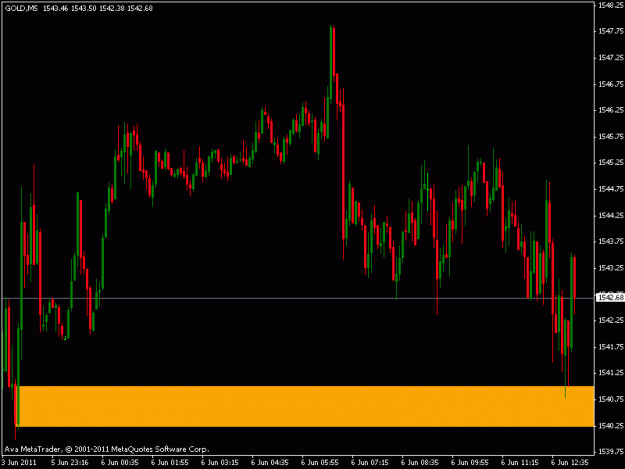Click the 1540.25 price scale label
The image size is (625, 469).
(611, 426)
